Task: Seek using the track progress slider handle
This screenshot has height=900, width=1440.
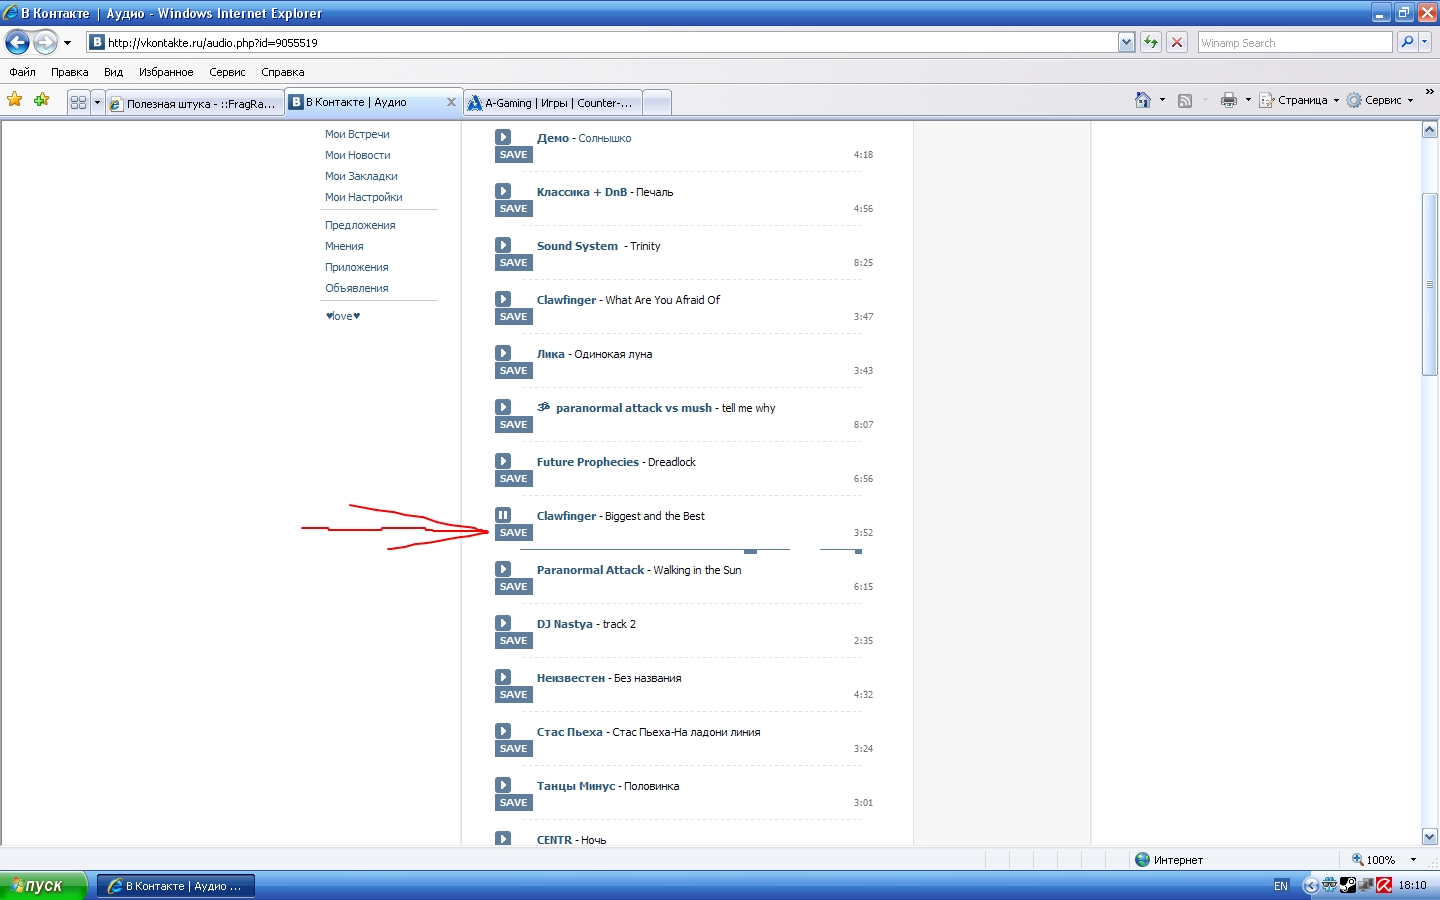Action: (750, 551)
